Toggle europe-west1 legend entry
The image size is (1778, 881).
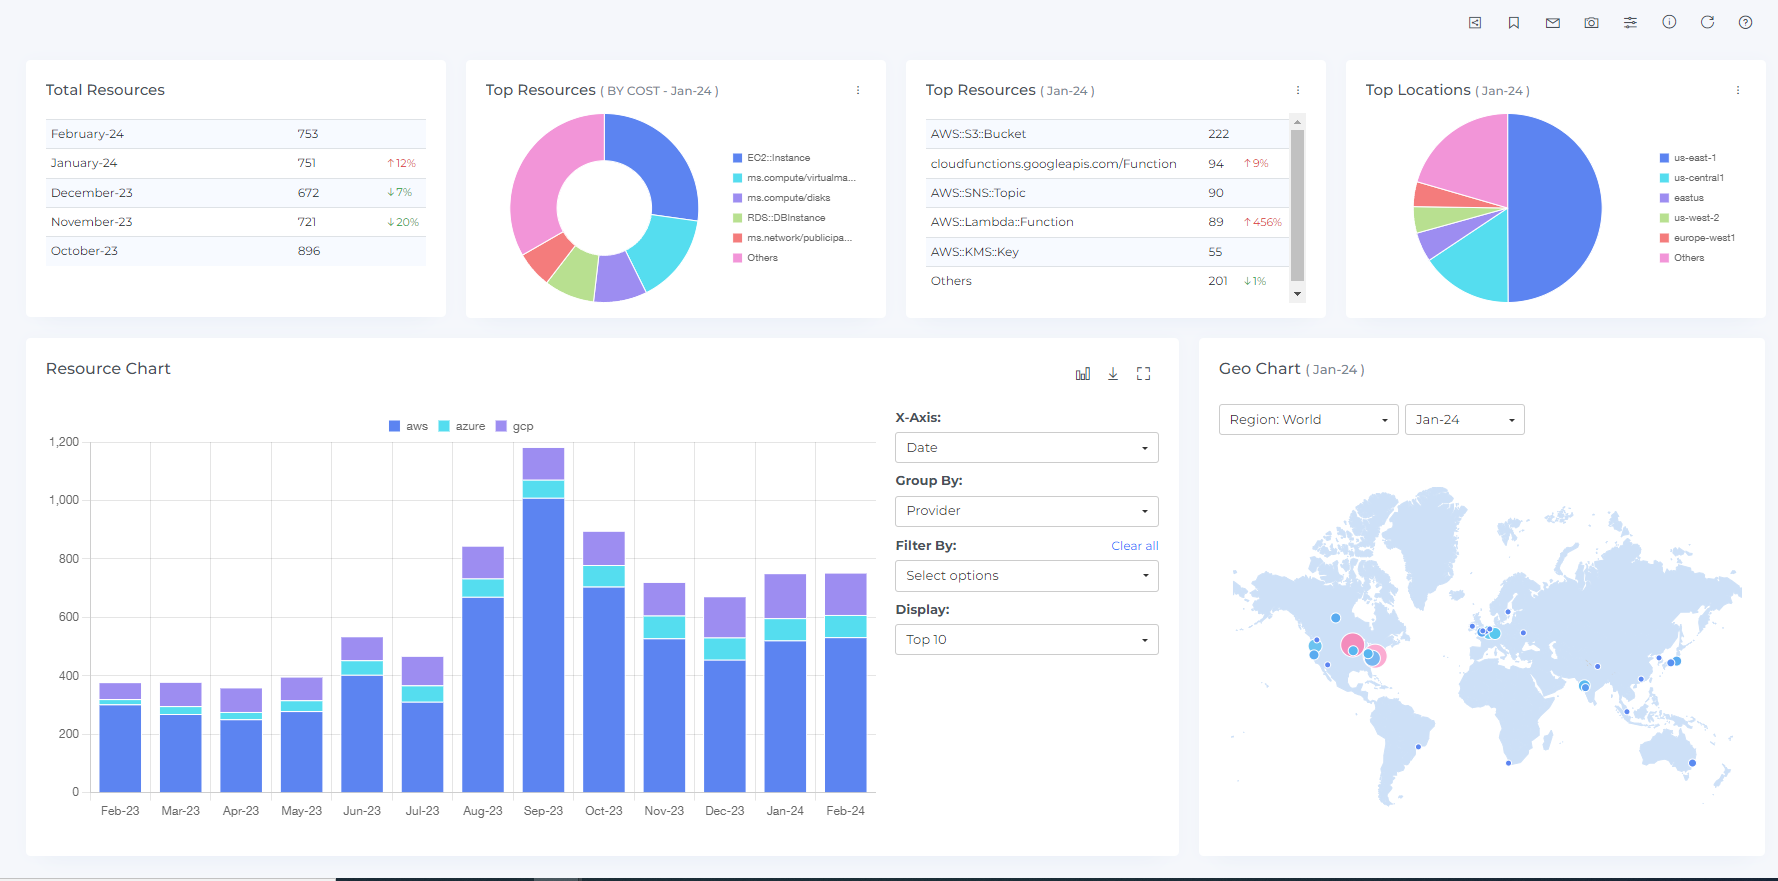pos(1698,238)
